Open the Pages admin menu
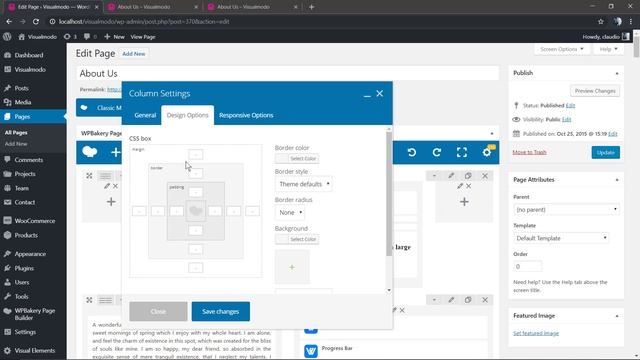This screenshot has width=640, height=360. [33, 117]
